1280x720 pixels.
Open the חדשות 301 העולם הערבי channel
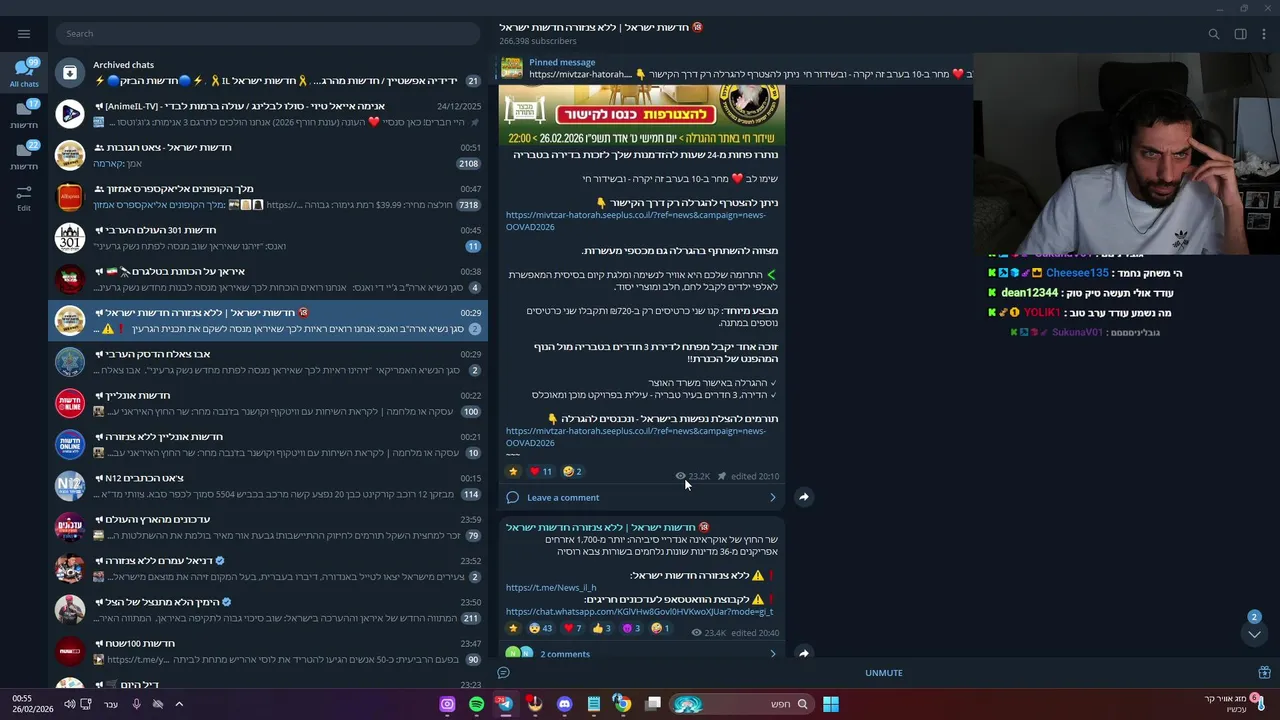tap(268, 238)
